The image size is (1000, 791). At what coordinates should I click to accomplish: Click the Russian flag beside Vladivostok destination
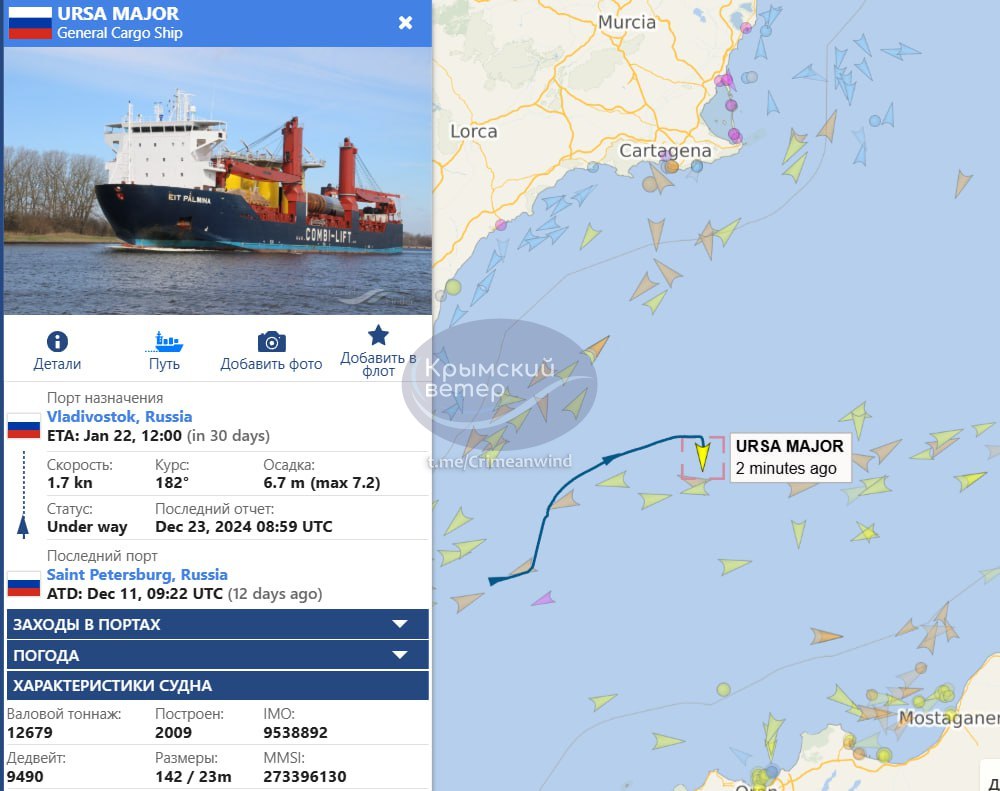pos(24,426)
